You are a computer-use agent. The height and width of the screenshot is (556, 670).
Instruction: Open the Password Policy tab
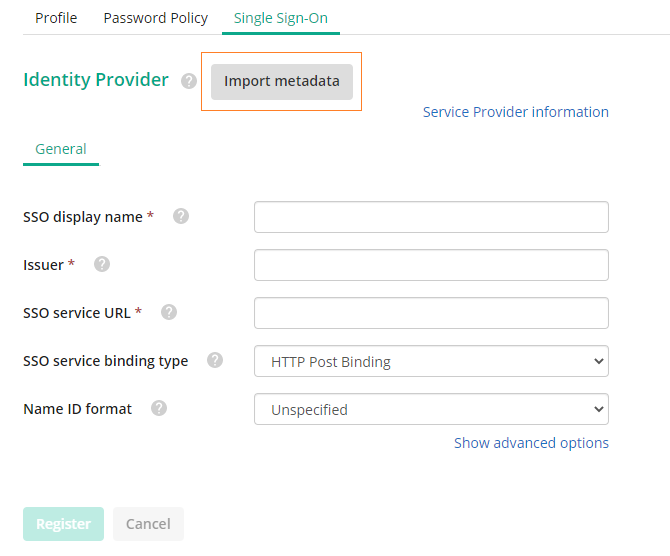(x=156, y=18)
